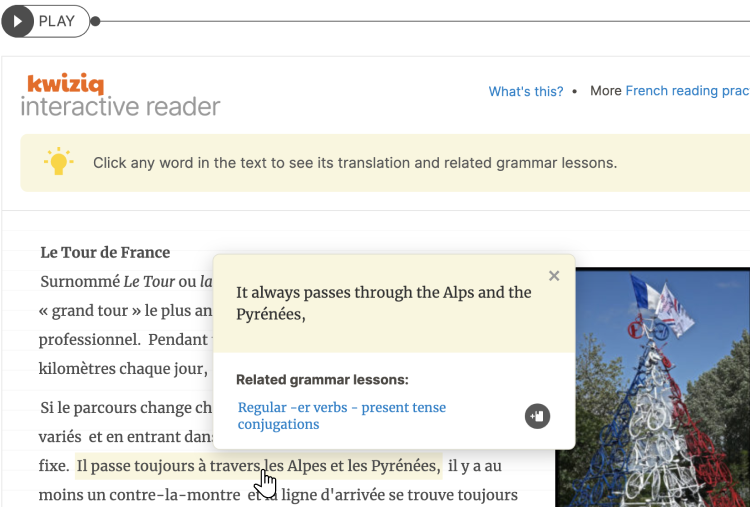This screenshot has height=507, width=751.
Task: Add the lesson to notebook icon
Action: 537,416
